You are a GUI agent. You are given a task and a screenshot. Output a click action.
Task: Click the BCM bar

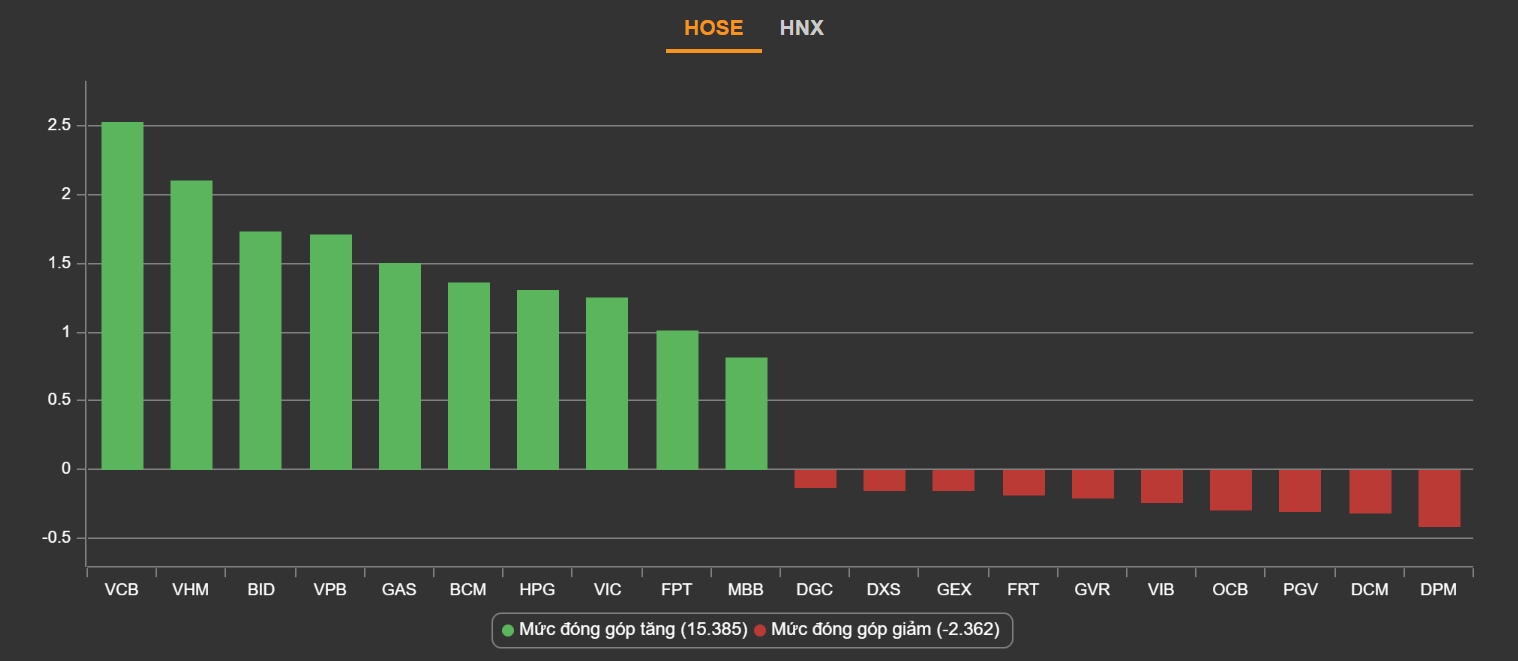coord(468,376)
